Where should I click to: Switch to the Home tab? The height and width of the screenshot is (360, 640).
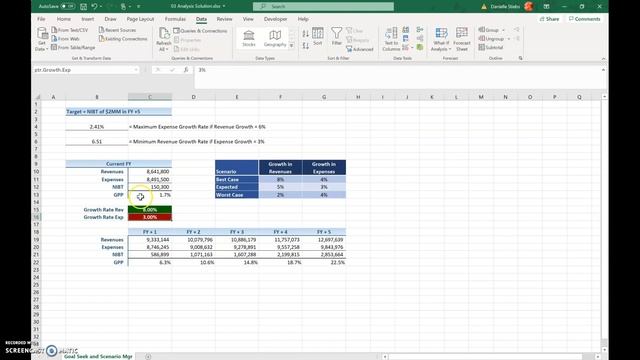(64, 19)
